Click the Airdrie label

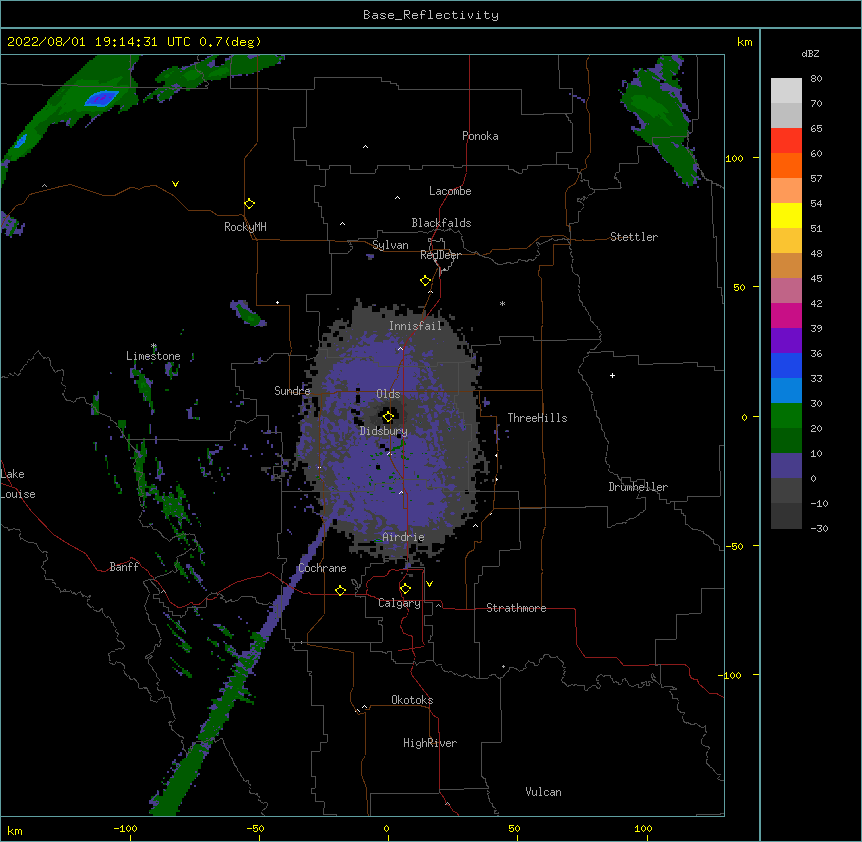click(x=403, y=537)
